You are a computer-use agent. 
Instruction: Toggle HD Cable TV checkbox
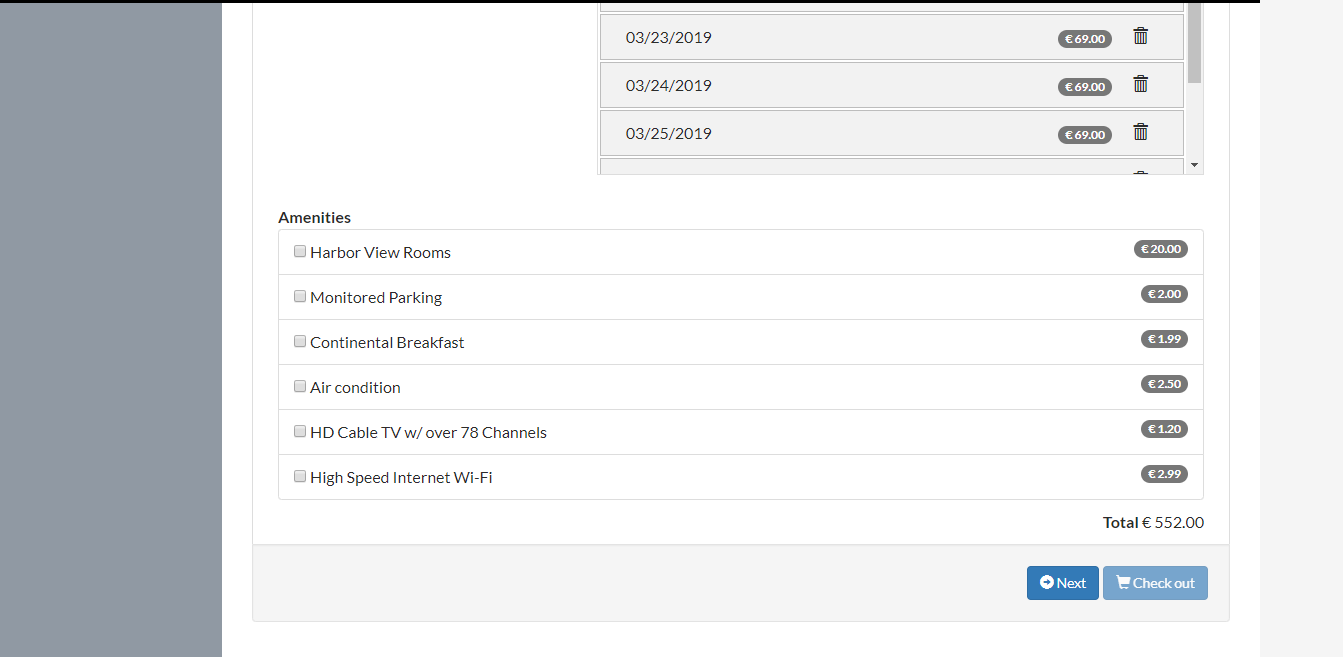click(300, 432)
